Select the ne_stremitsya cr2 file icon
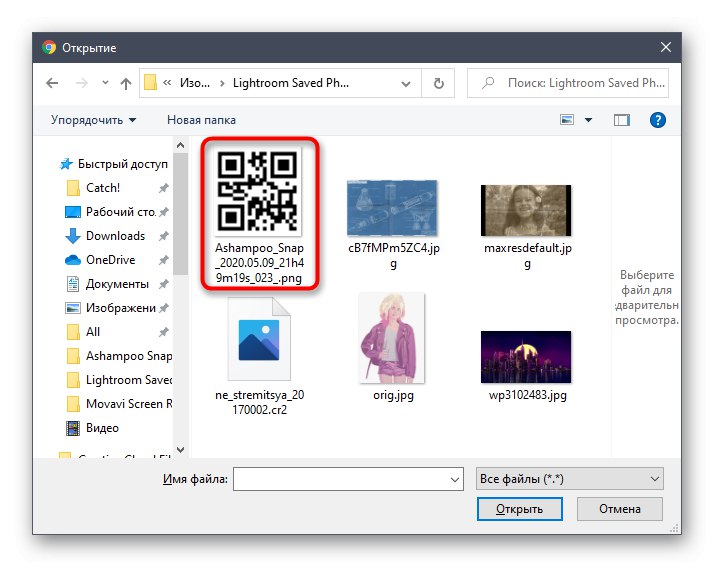The height and width of the screenshot is (567, 714). click(x=259, y=339)
